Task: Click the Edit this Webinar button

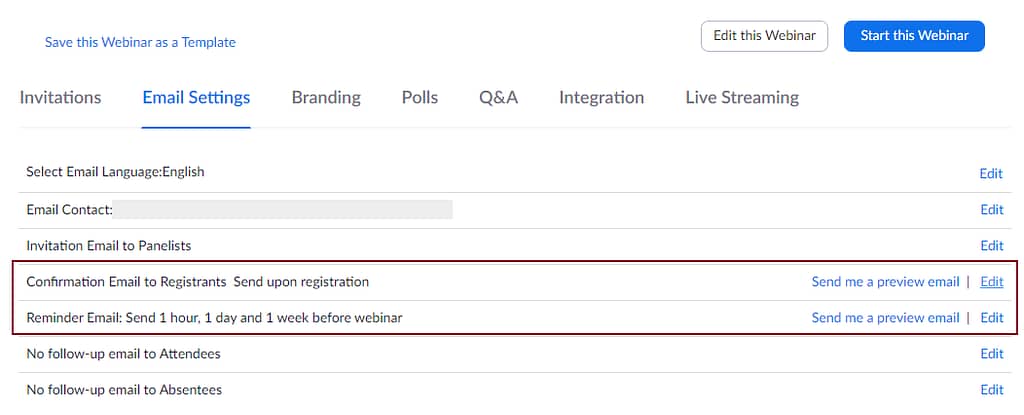Action: coord(764,36)
